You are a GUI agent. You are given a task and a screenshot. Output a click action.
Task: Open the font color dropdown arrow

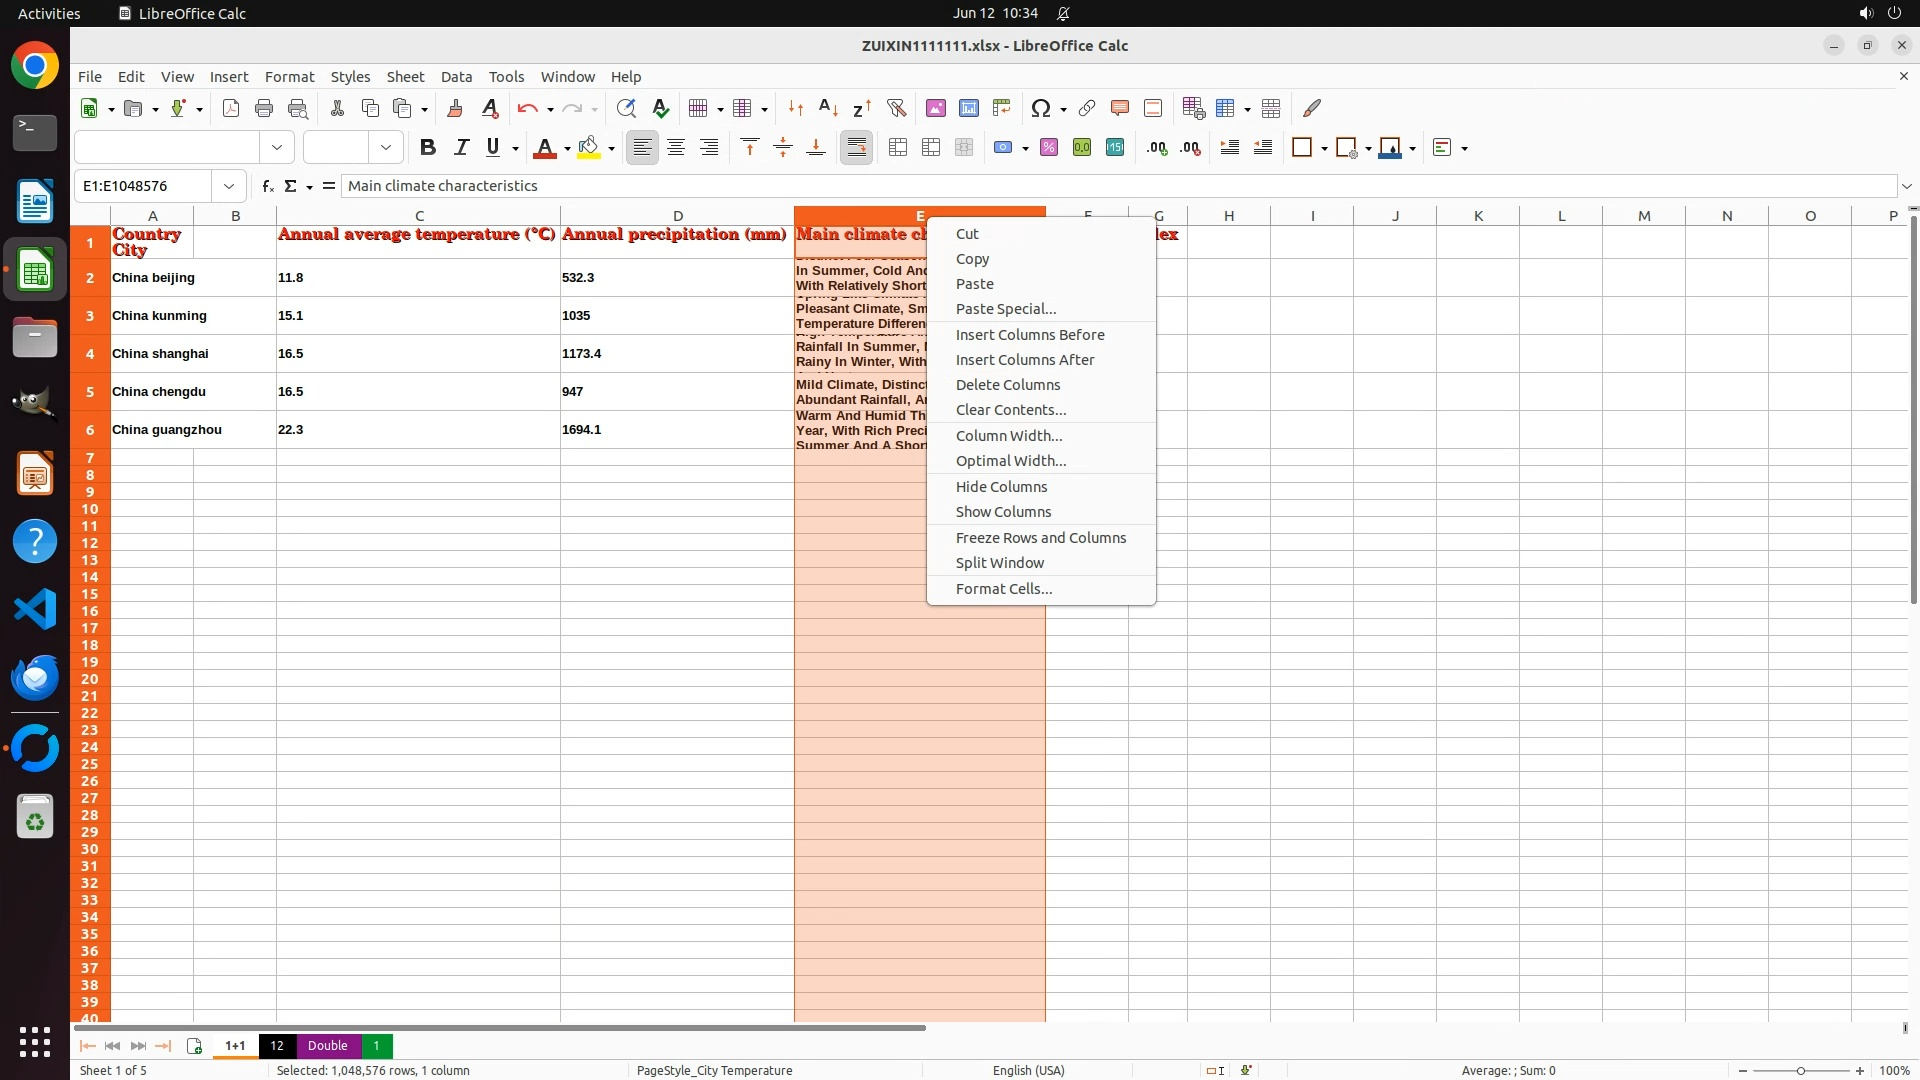567,149
